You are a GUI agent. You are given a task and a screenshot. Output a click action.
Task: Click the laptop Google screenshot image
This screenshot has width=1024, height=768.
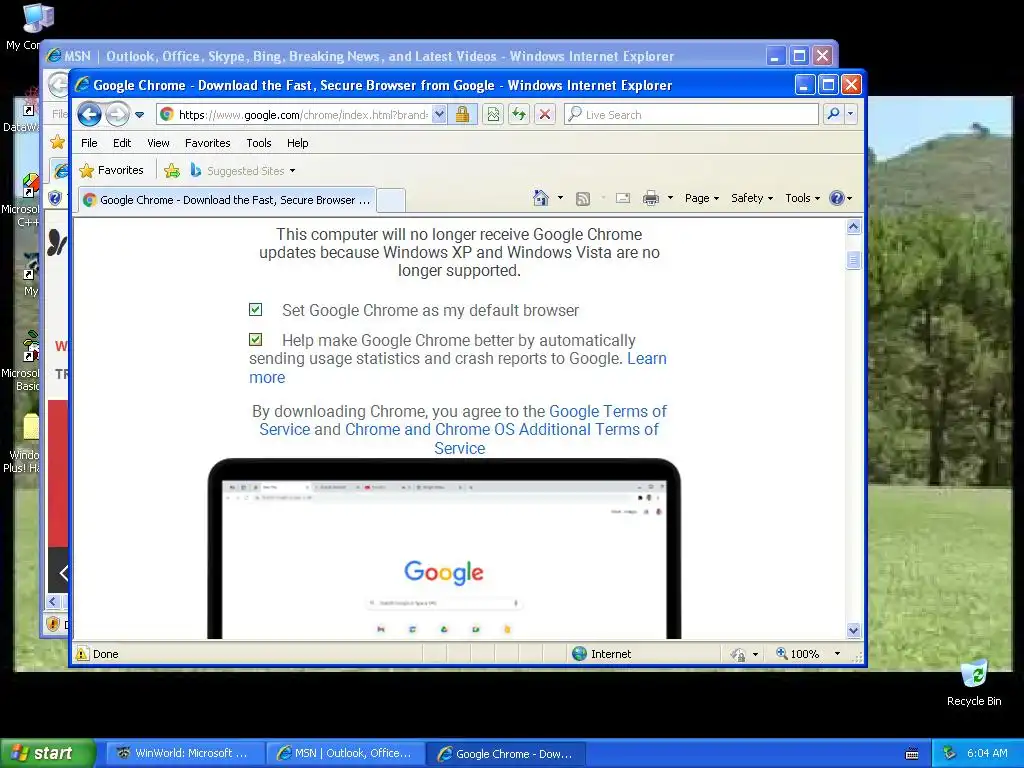(444, 549)
